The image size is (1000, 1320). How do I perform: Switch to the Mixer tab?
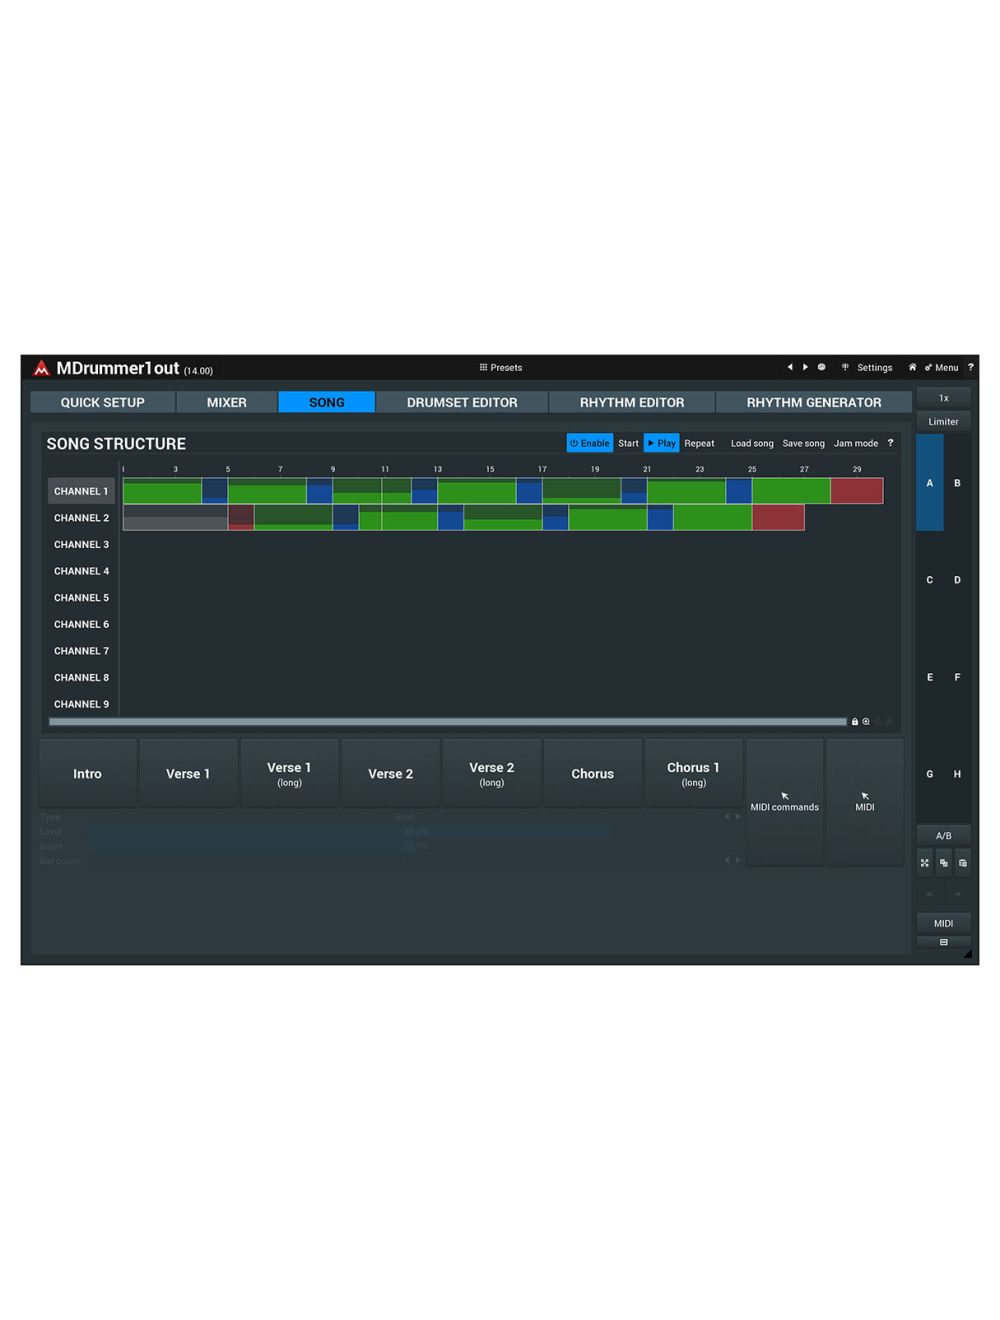[x=226, y=402]
